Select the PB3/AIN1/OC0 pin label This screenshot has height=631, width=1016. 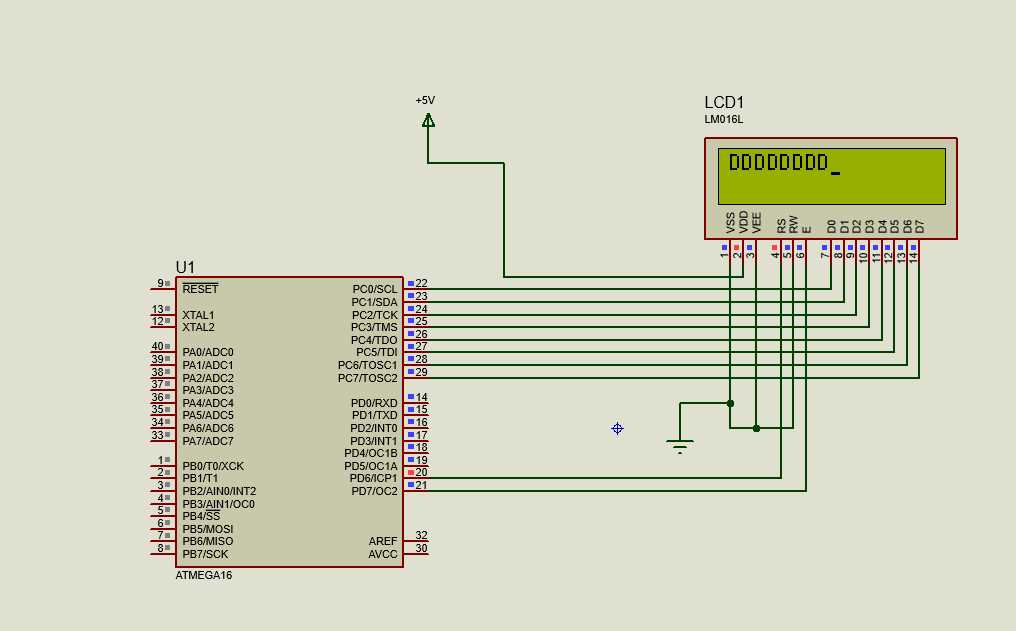click(218, 504)
